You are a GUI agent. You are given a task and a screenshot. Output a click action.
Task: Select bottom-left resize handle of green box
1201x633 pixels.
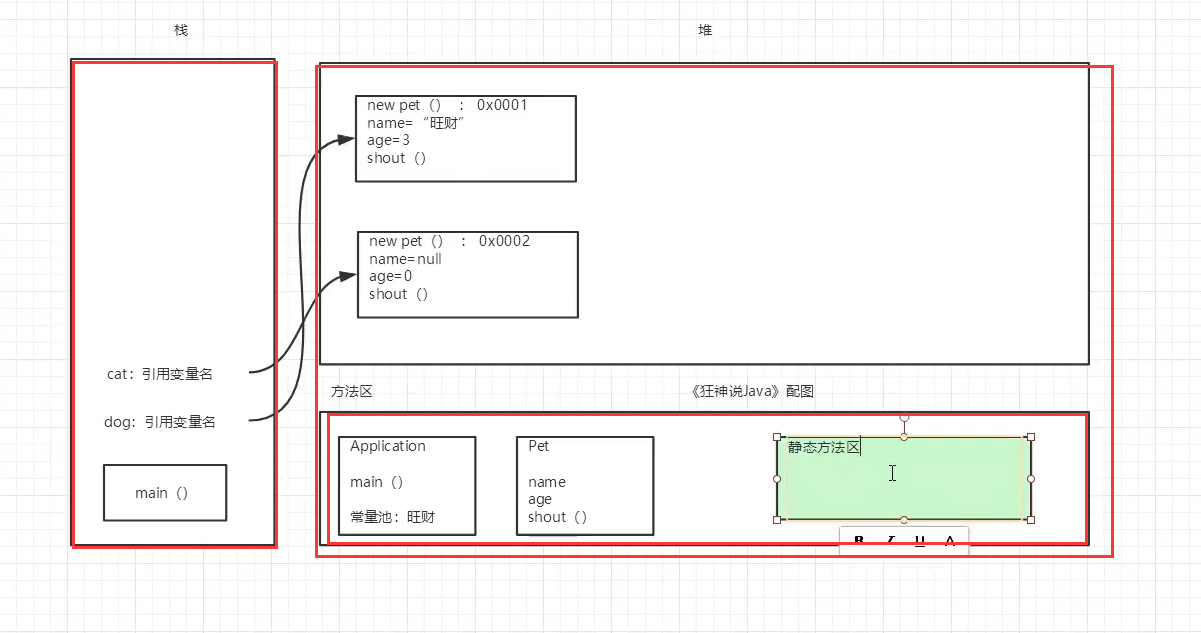pyautogui.click(x=777, y=520)
